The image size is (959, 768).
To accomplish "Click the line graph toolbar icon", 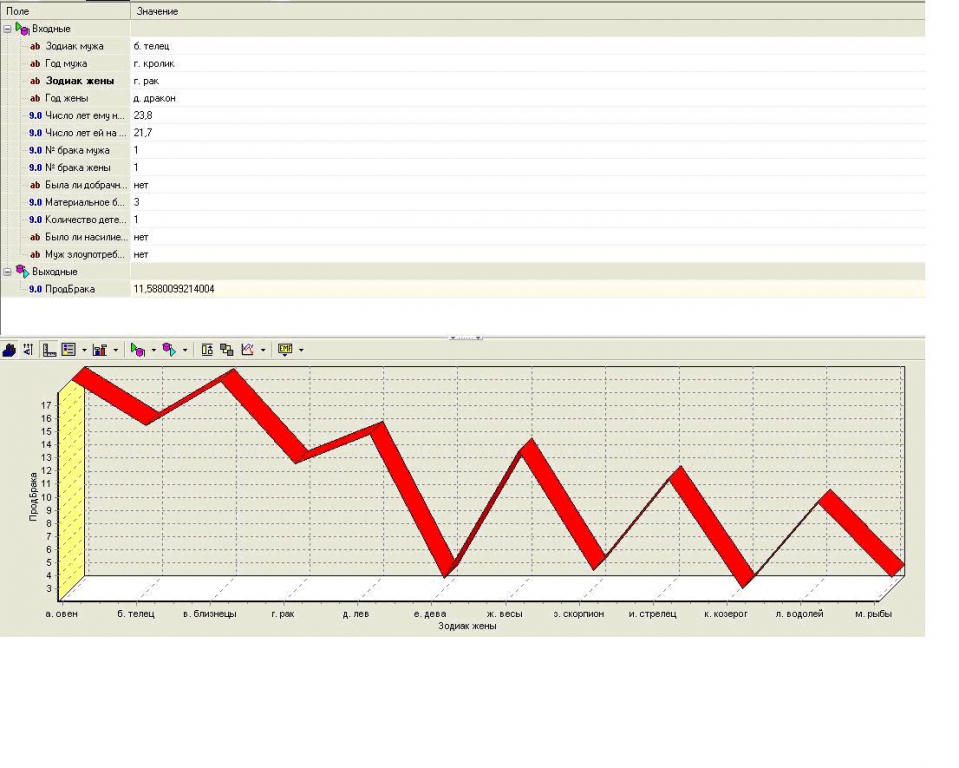I will 247,350.
